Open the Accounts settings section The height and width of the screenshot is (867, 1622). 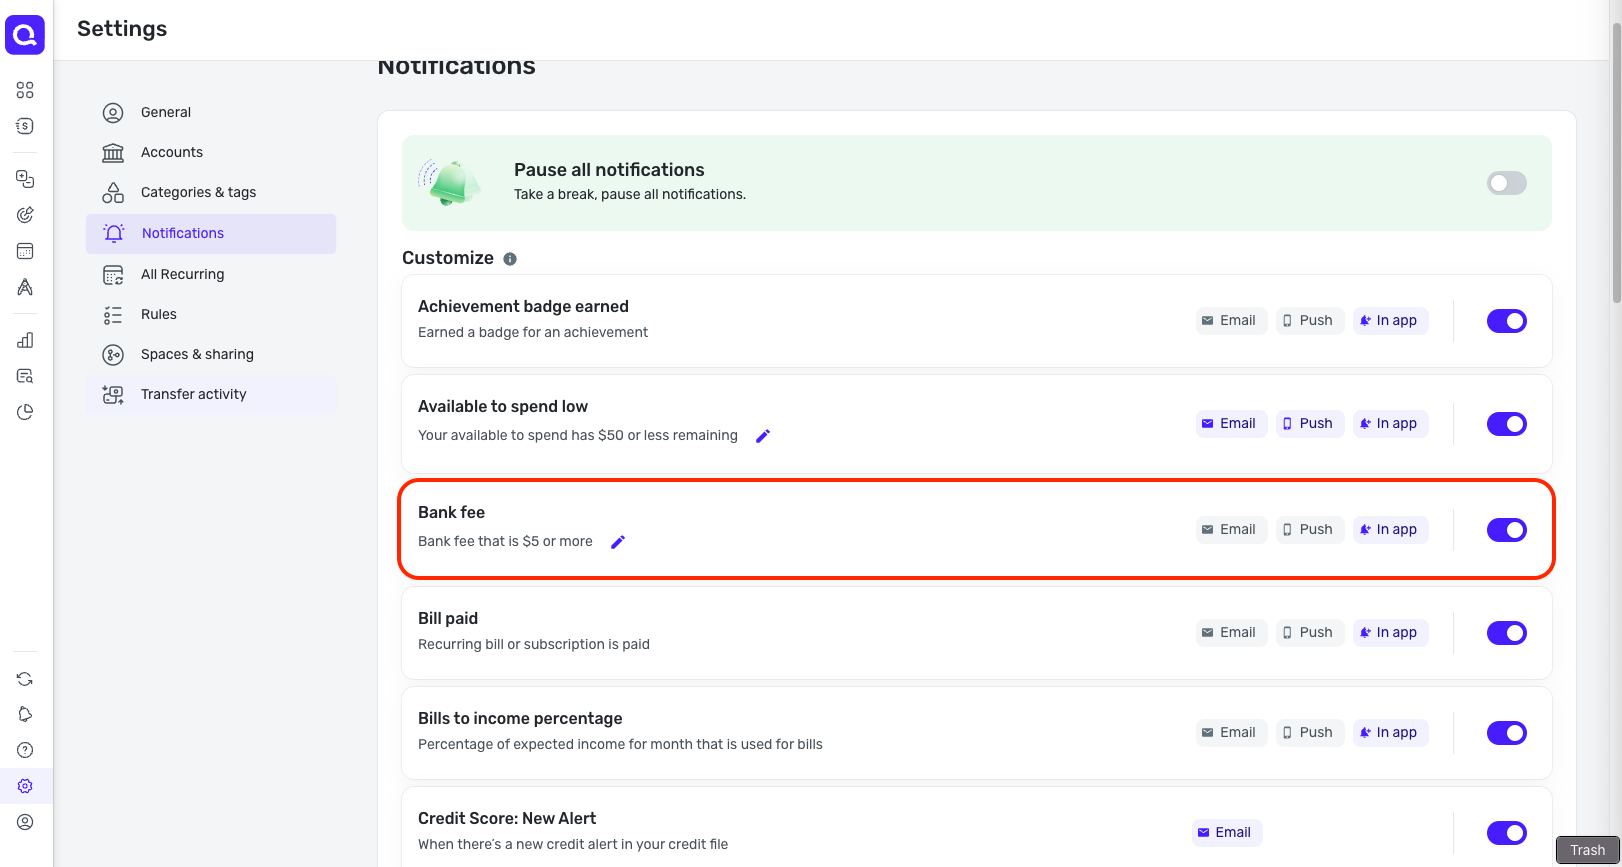click(x=172, y=152)
